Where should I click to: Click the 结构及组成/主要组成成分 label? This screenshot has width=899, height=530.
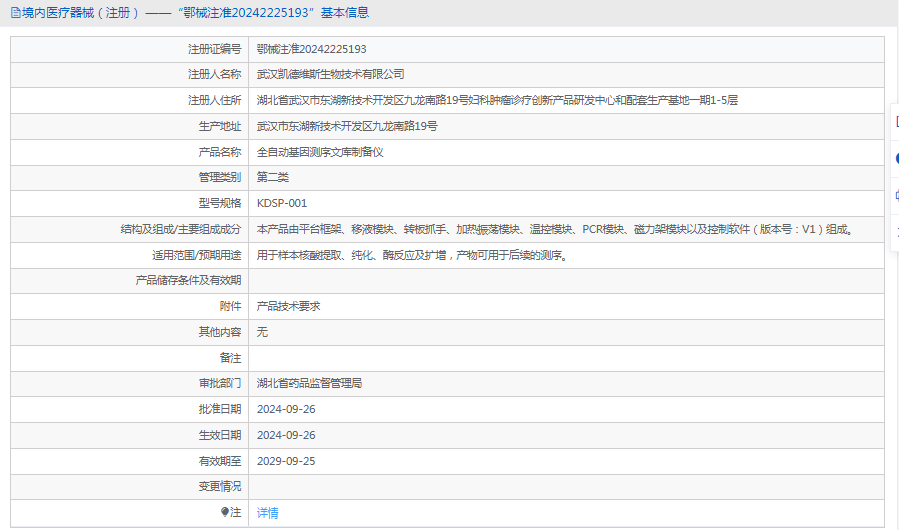point(181,229)
